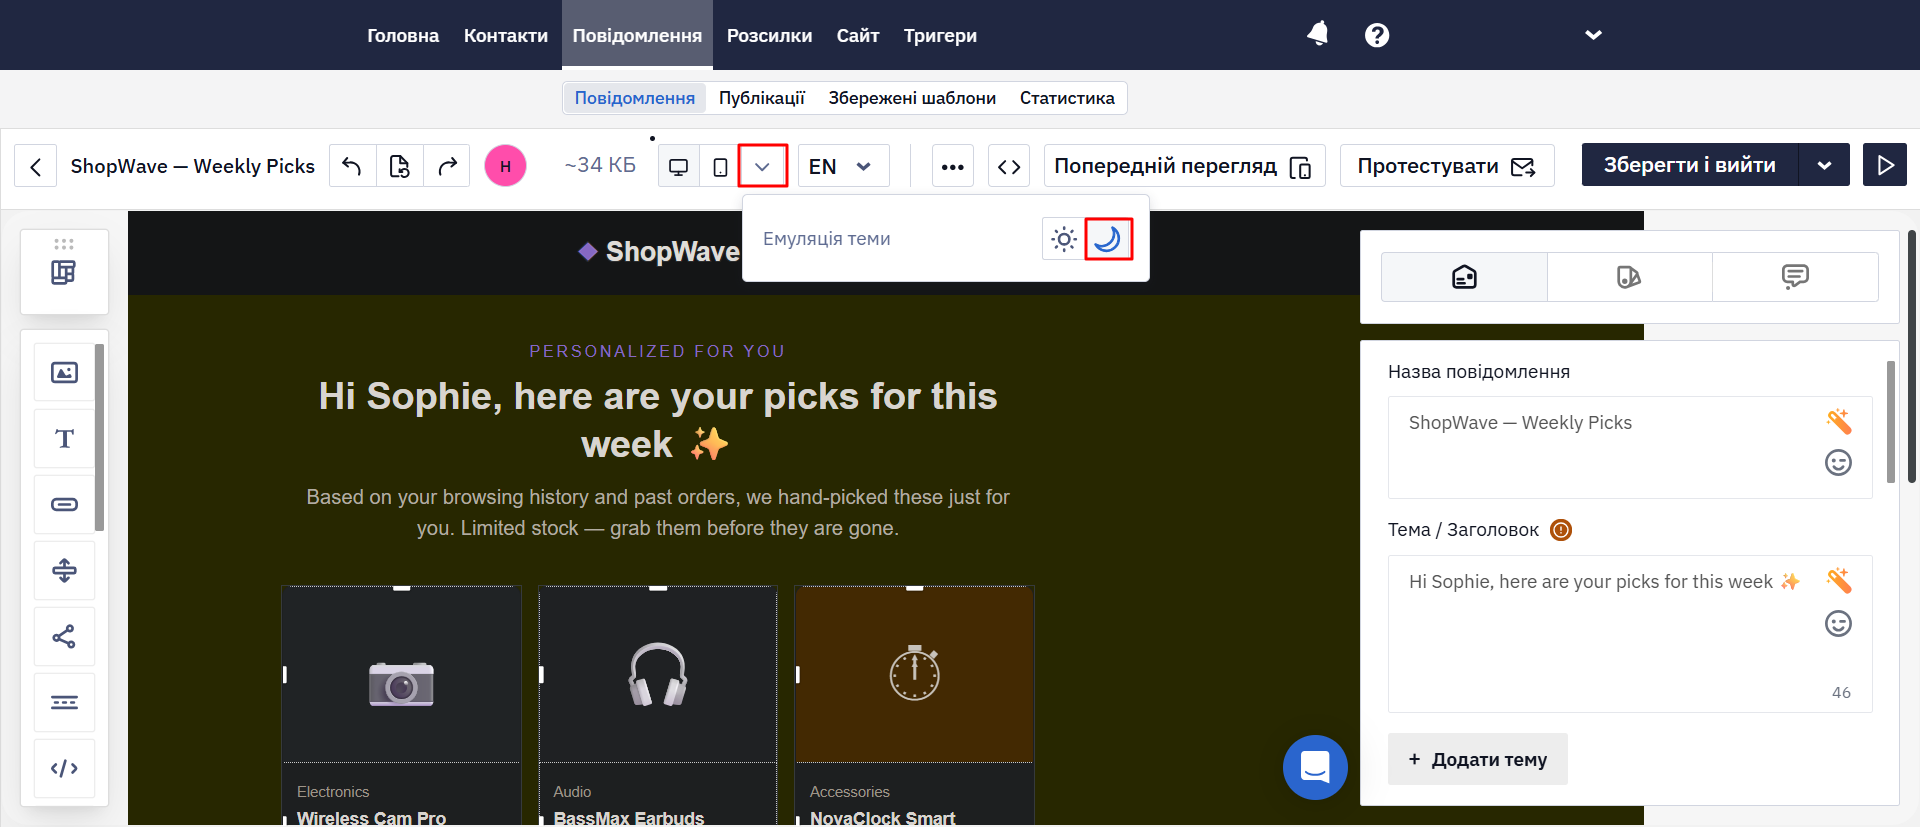Select the Menu block
This screenshot has height=827, width=1920.
click(x=64, y=702)
